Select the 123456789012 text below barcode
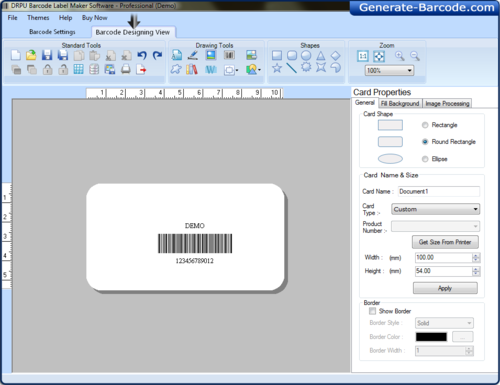Screen dimensions: 500x385 click(195, 261)
